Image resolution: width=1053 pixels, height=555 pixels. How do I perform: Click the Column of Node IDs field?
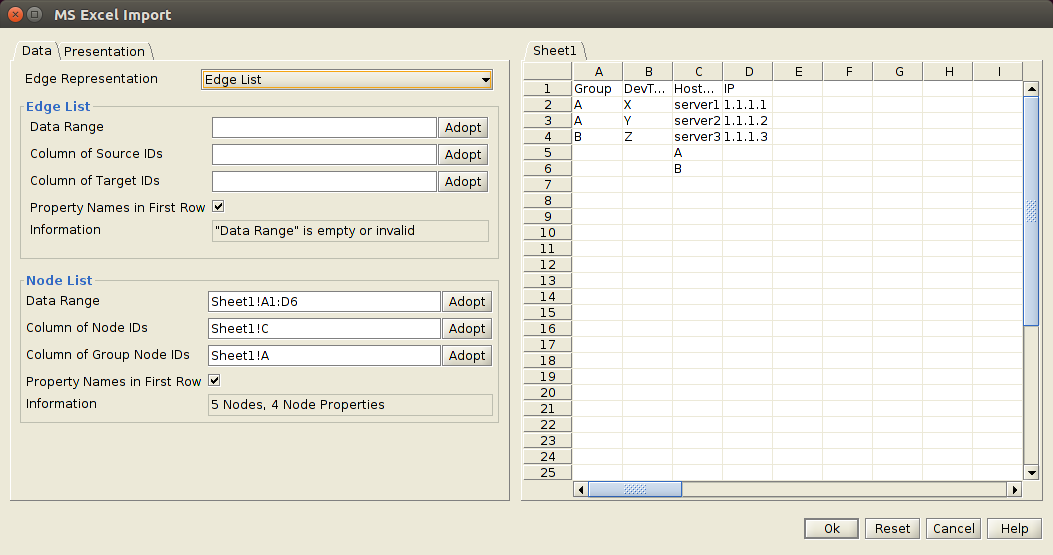(324, 329)
